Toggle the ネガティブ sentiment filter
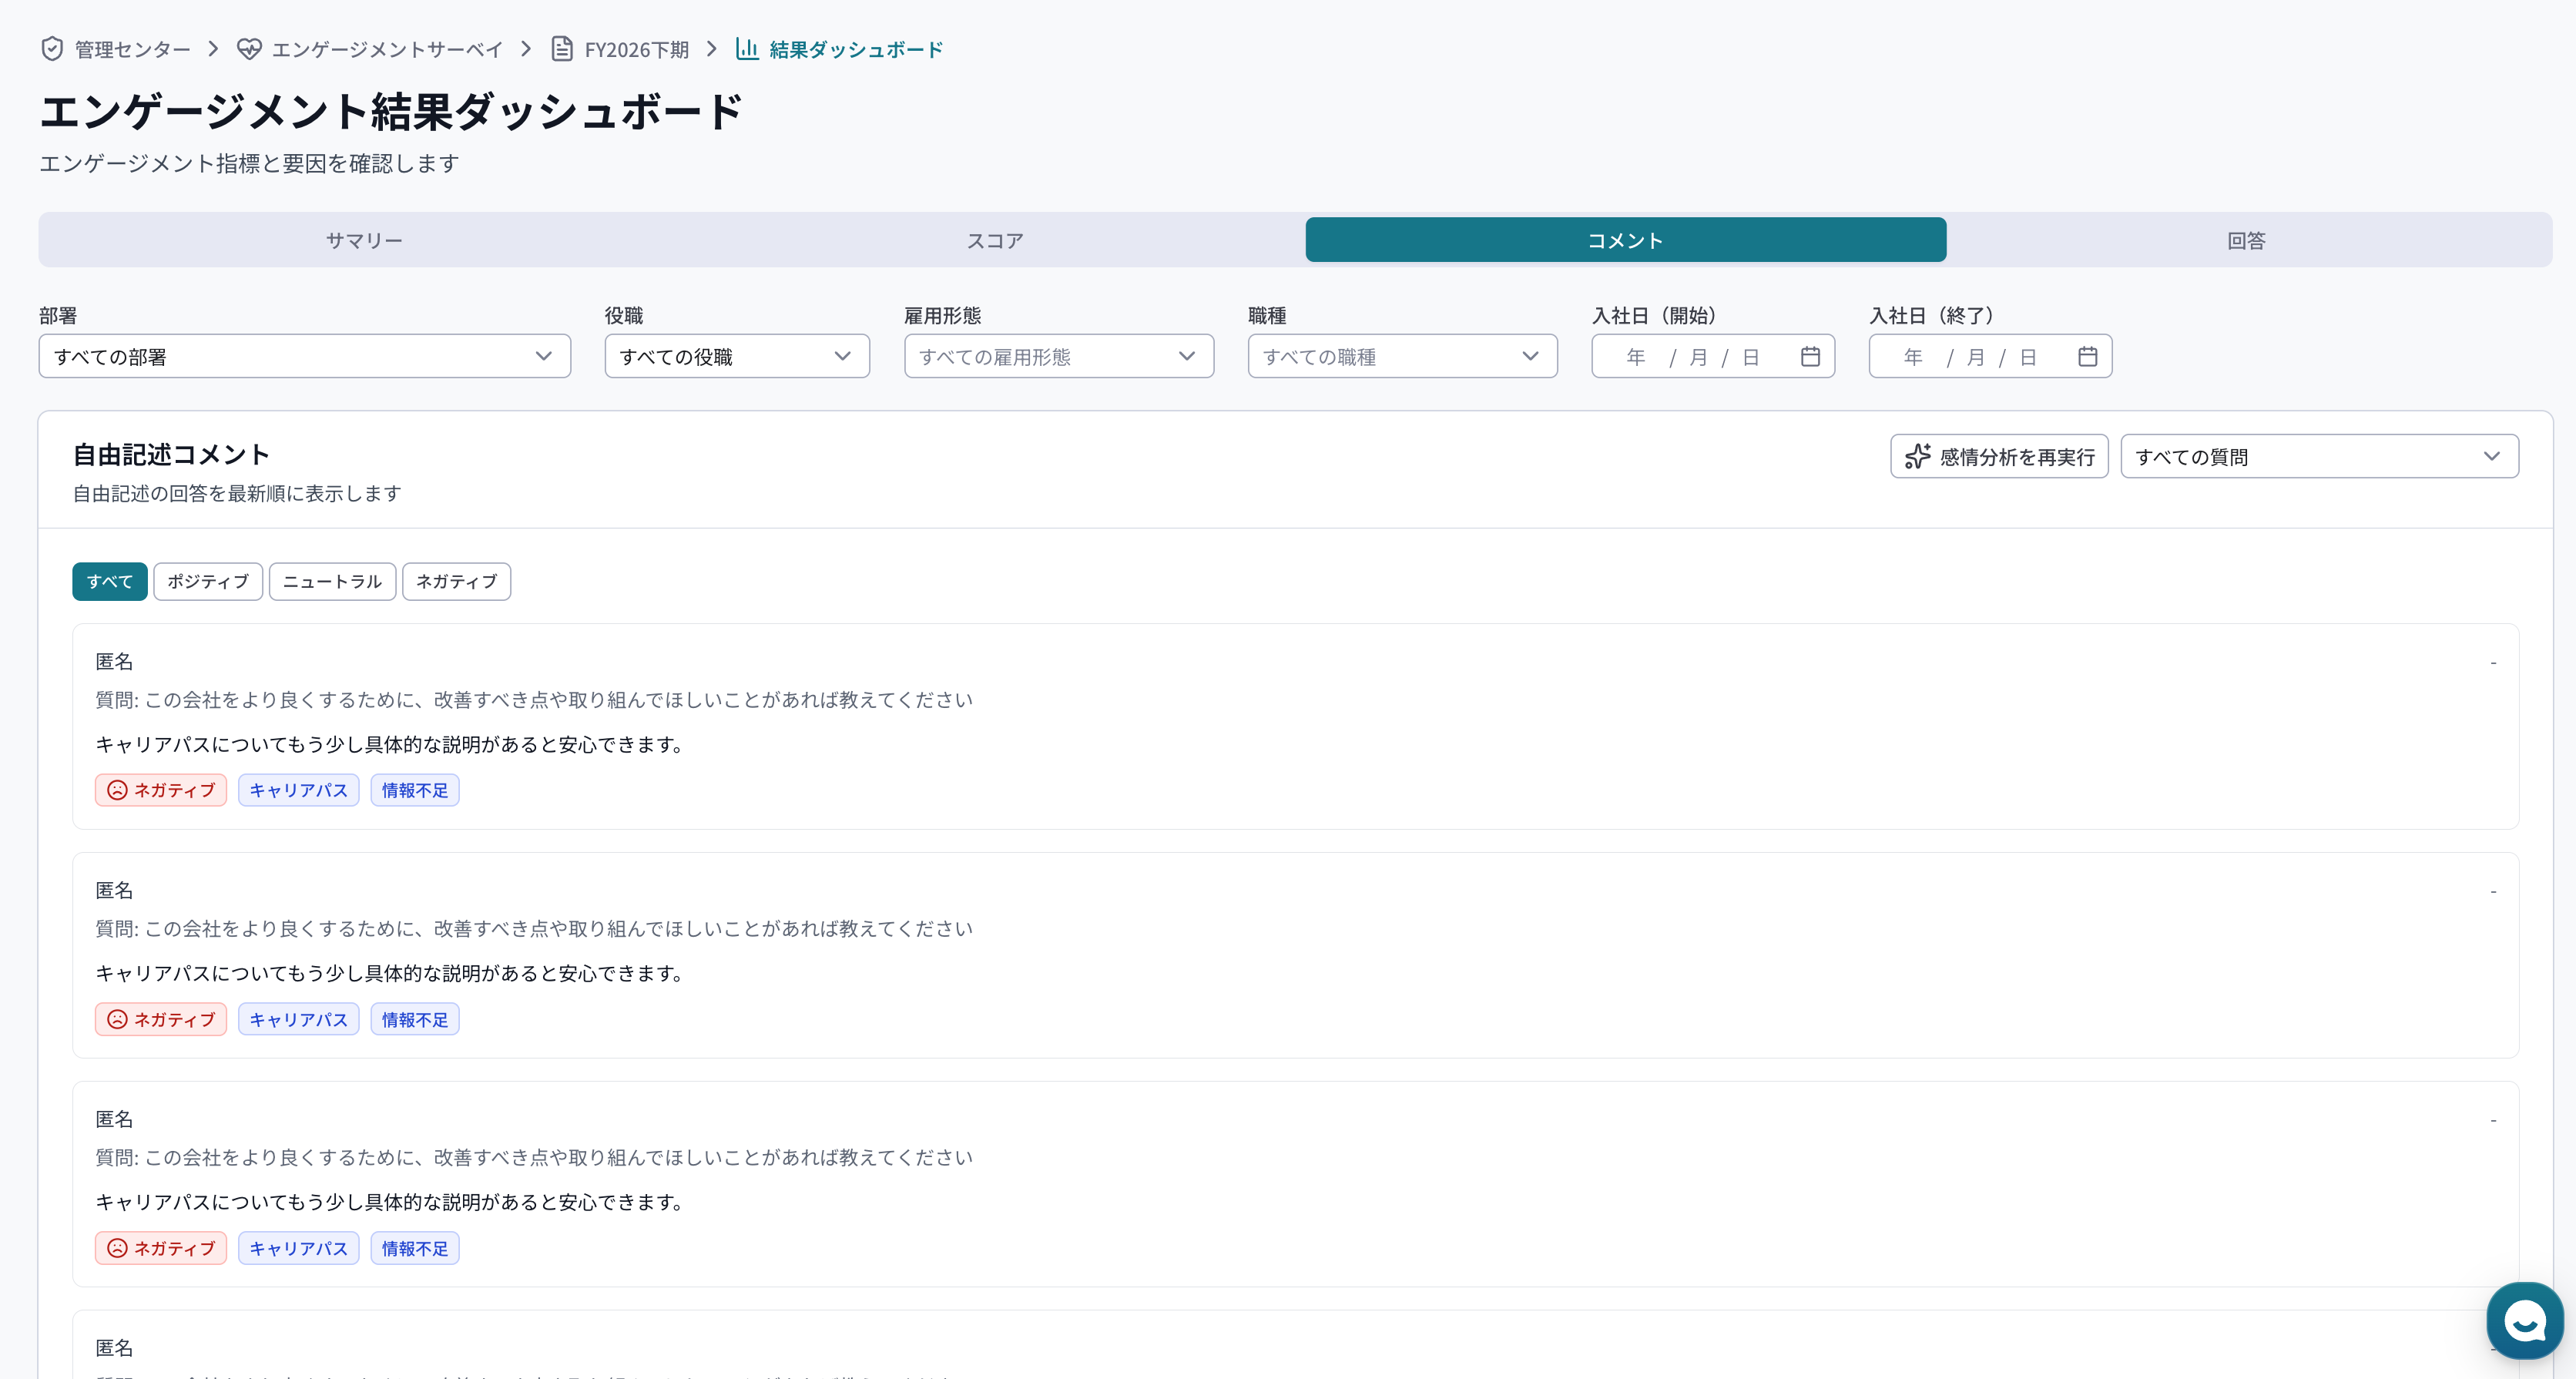This screenshot has height=1379, width=2576. coord(456,581)
